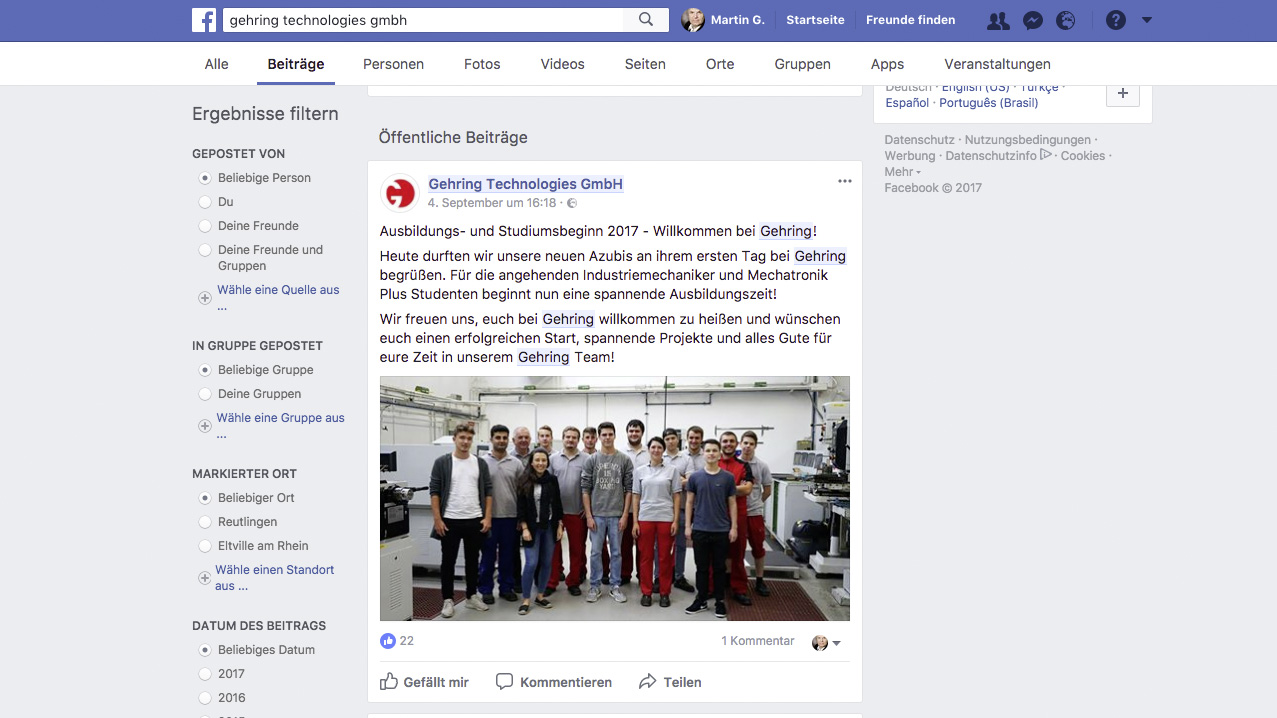Open the help question mark icon
The width and height of the screenshot is (1277, 718).
(x=1116, y=20)
